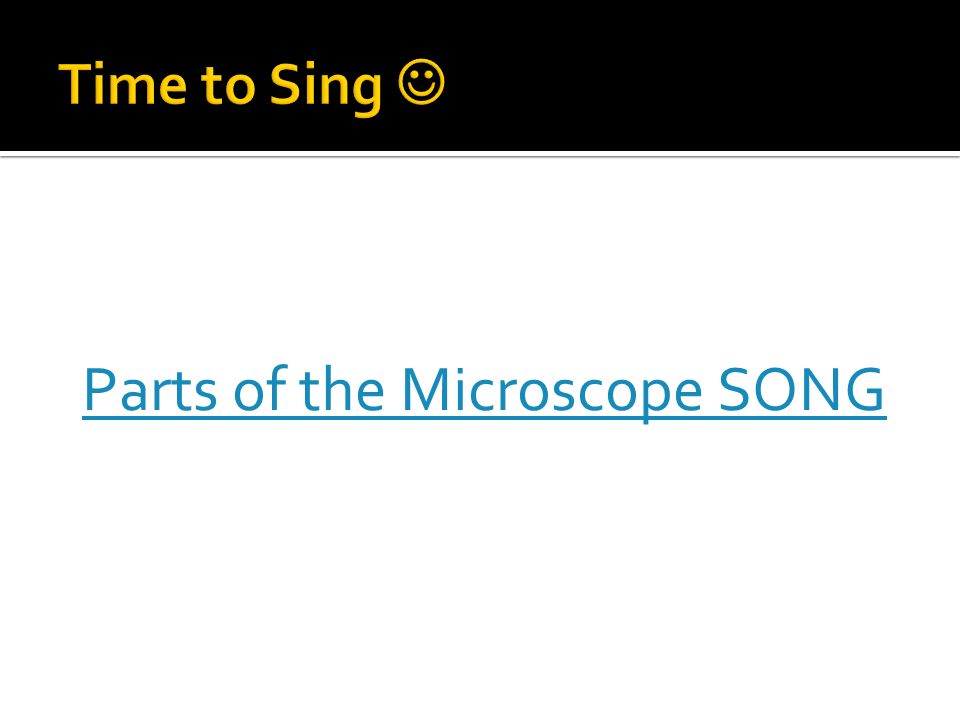Click the word Microscope in the hyperlink
The image size is (960, 720).
pyautogui.click(x=551, y=392)
